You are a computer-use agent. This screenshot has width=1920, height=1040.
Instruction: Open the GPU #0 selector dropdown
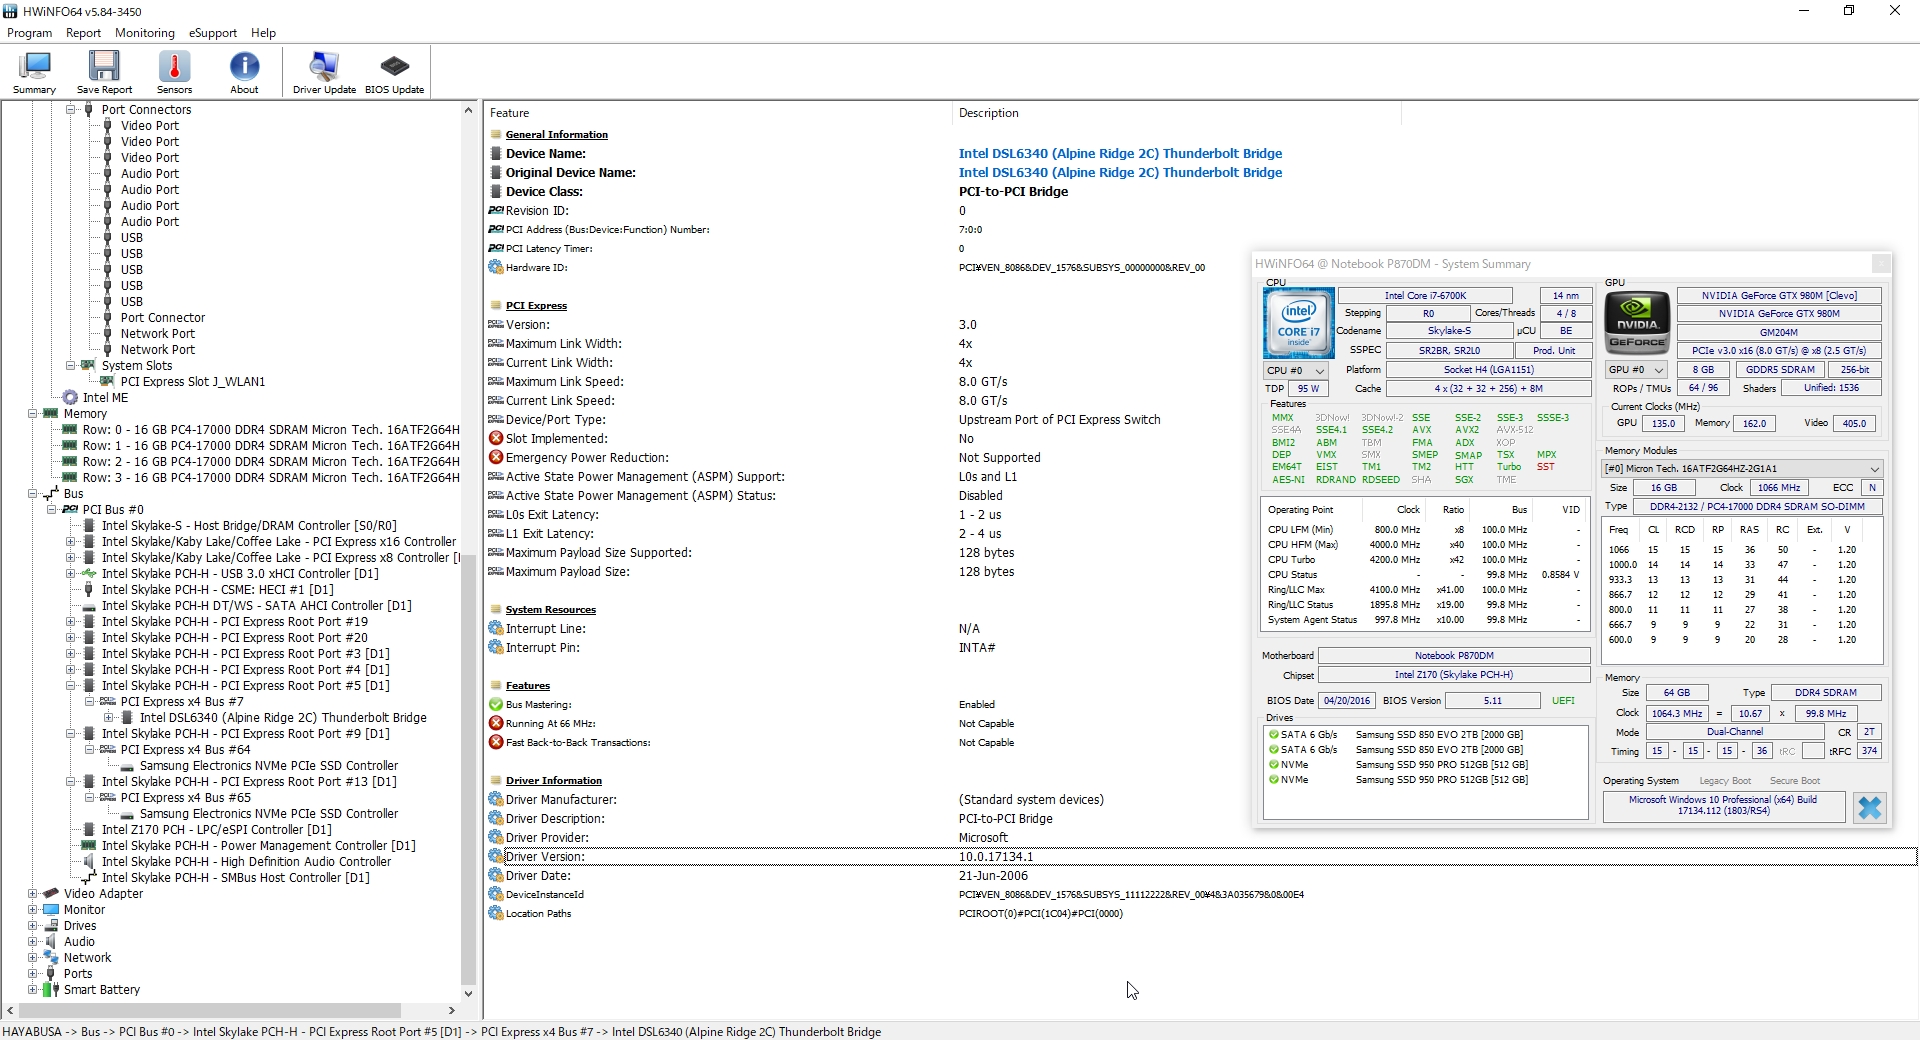click(1635, 370)
